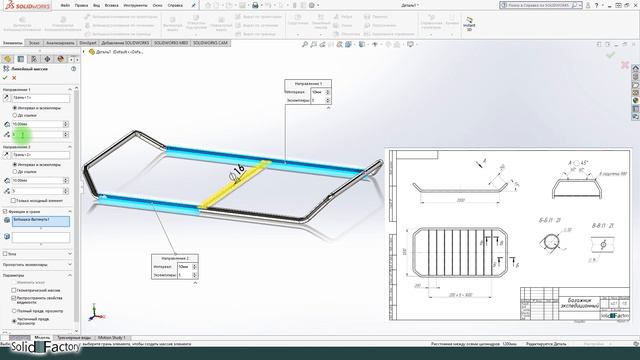640x360 pixels.
Task: Switch to the SOLIDWORKS CAM tab
Action: tap(210, 43)
